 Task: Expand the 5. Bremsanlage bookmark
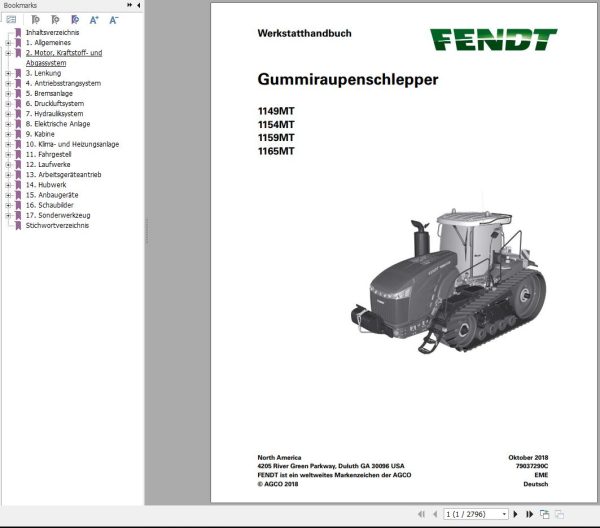(8, 93)
